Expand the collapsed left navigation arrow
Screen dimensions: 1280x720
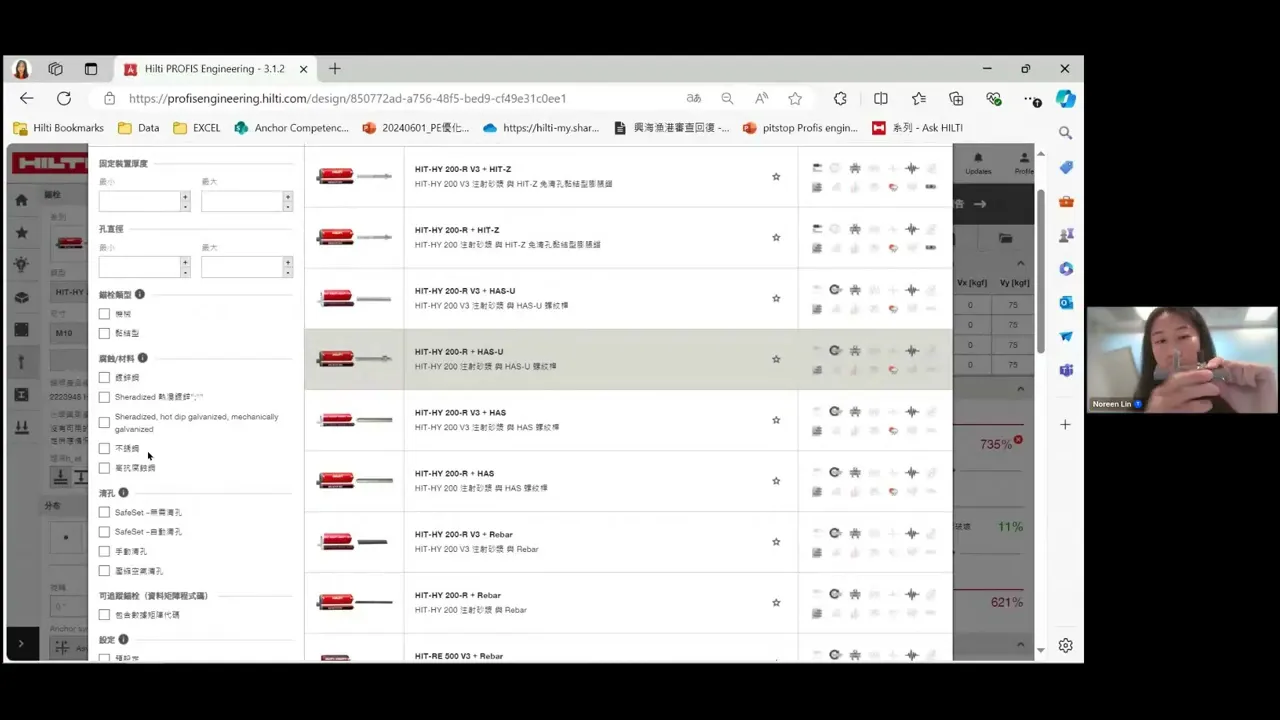[21, 644]
